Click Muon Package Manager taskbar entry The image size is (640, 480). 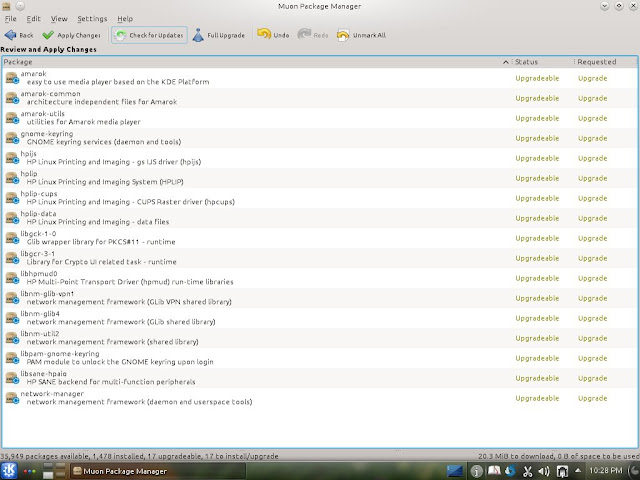(x=158, y=471)
